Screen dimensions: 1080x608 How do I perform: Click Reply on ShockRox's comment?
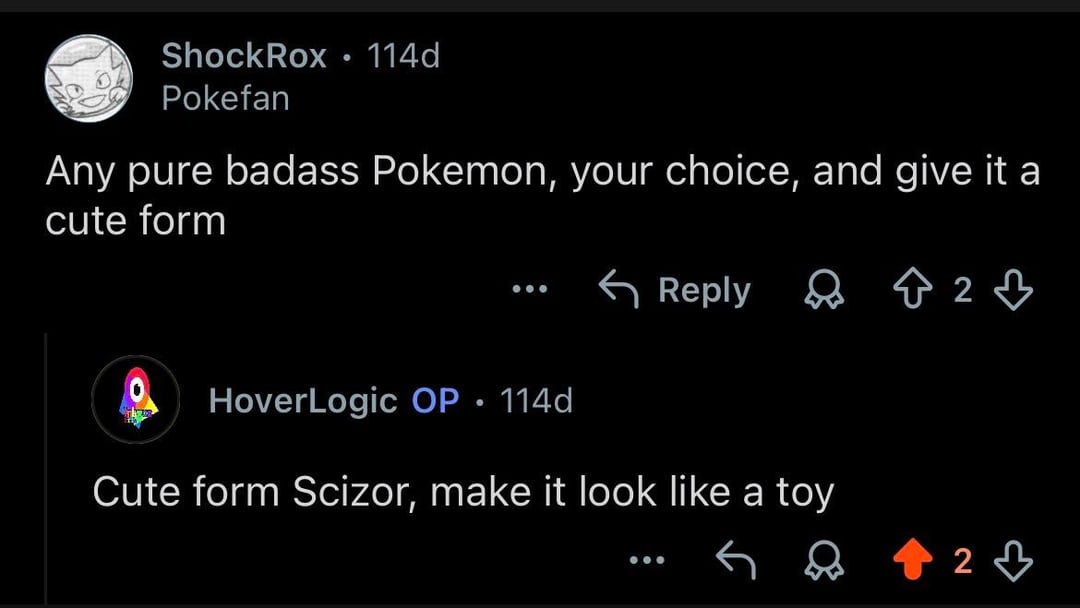click(674, 290)
